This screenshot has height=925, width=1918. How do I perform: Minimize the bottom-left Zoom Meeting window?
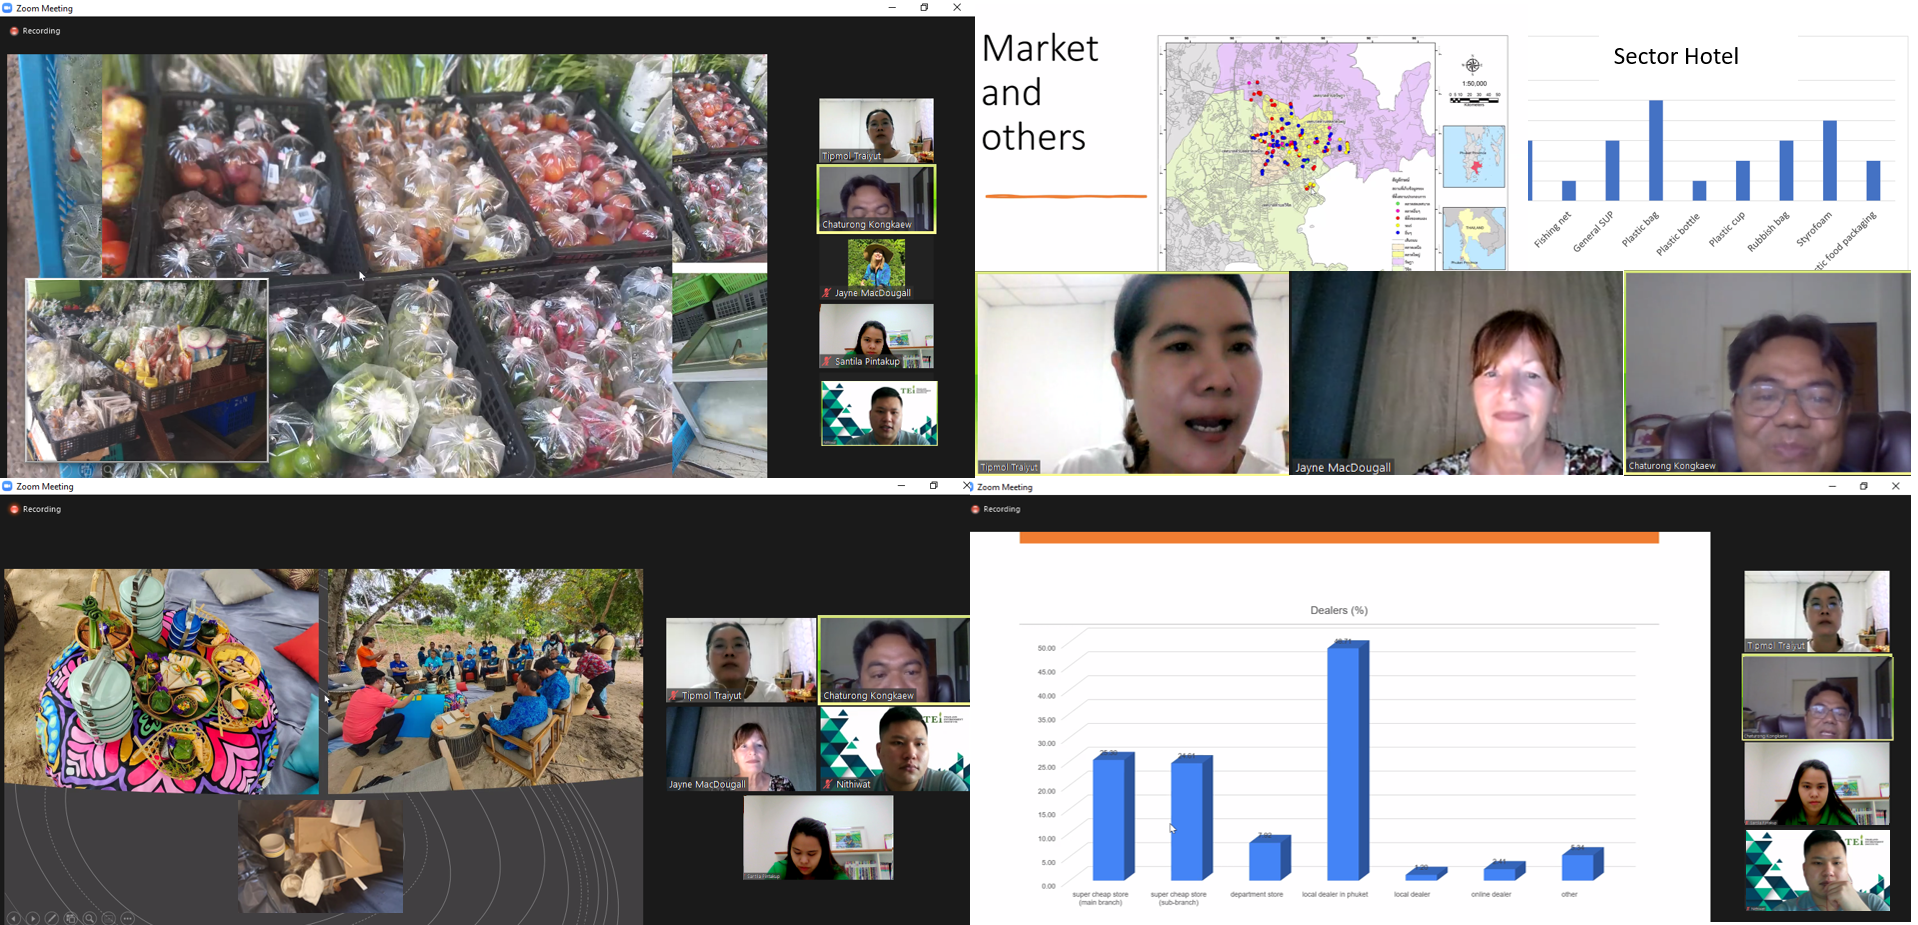(901, 486)
